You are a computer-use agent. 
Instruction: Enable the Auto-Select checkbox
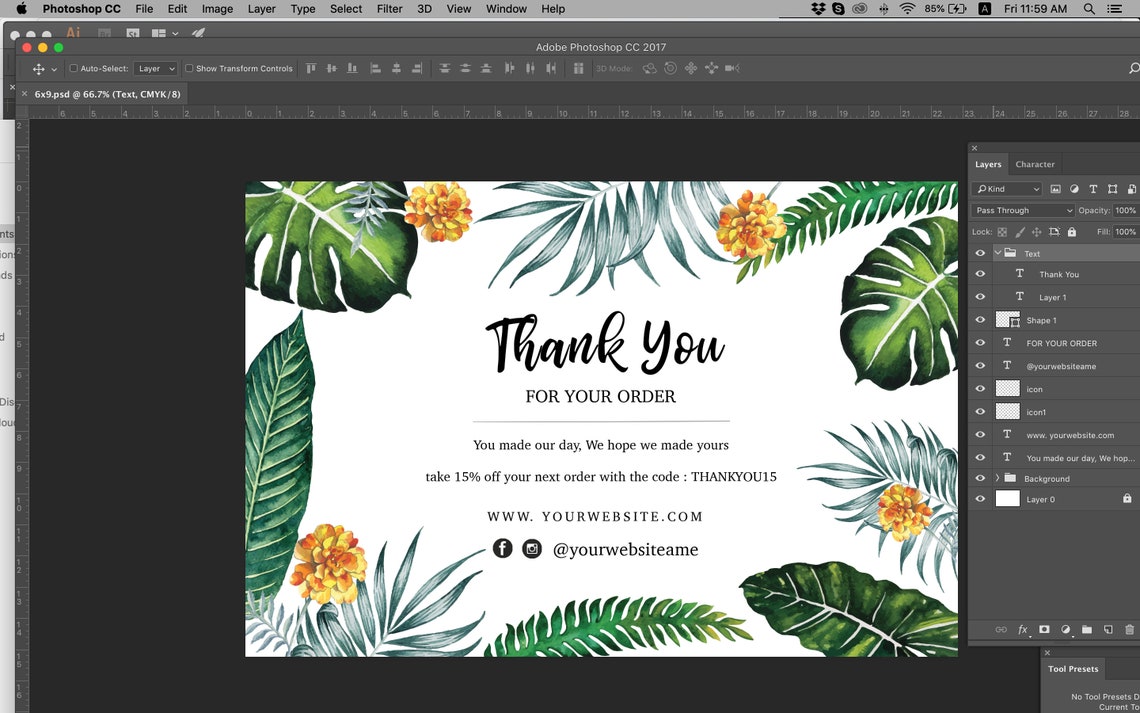click(74, 68)
